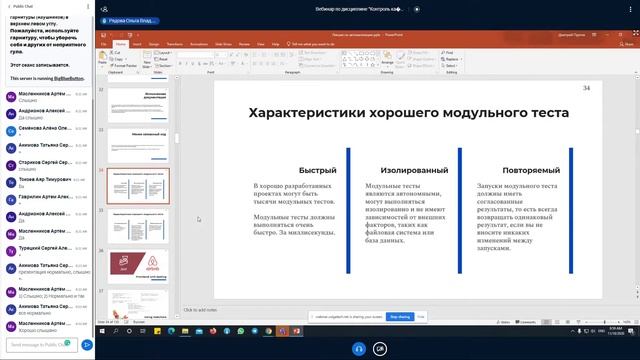
Task: Open the Select dropdown
Action: point(449,66)
